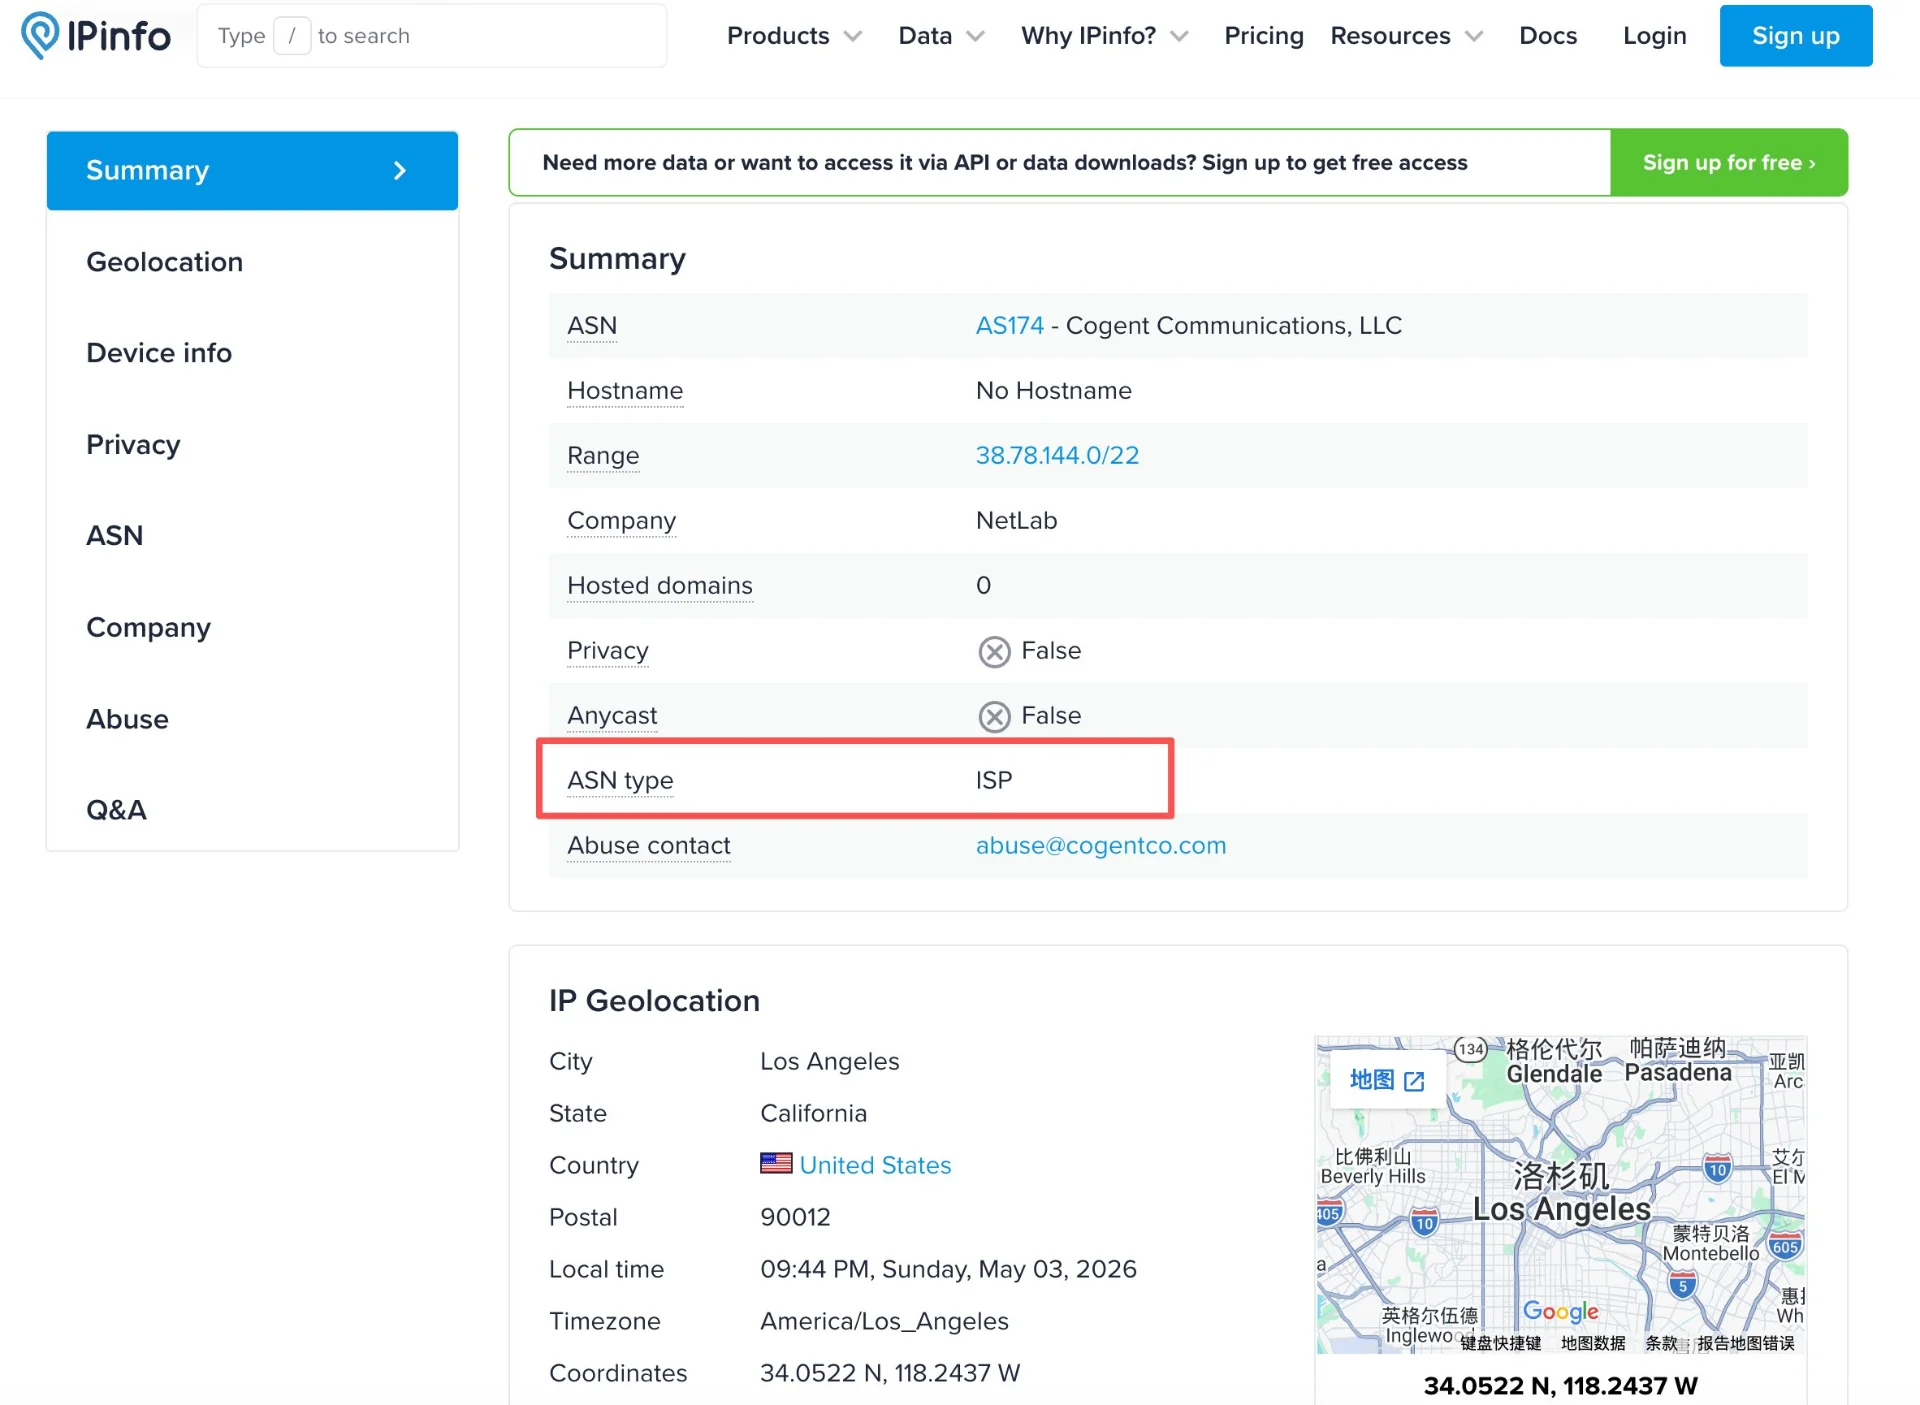Expand the Why IPinfo? dropdown

click(1104, 36)
